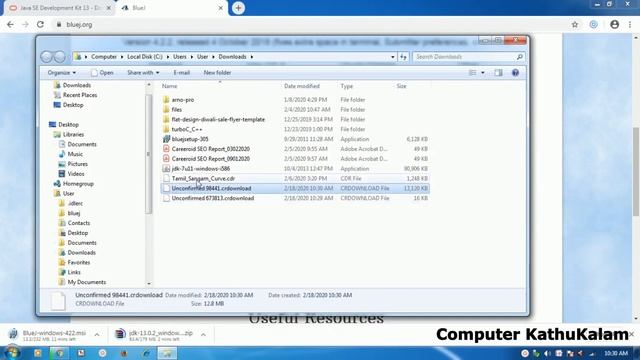Click the taskbar clock 10:30 AM
The image size is (640, 360).
pyautogui.click(x=616, y=353)
